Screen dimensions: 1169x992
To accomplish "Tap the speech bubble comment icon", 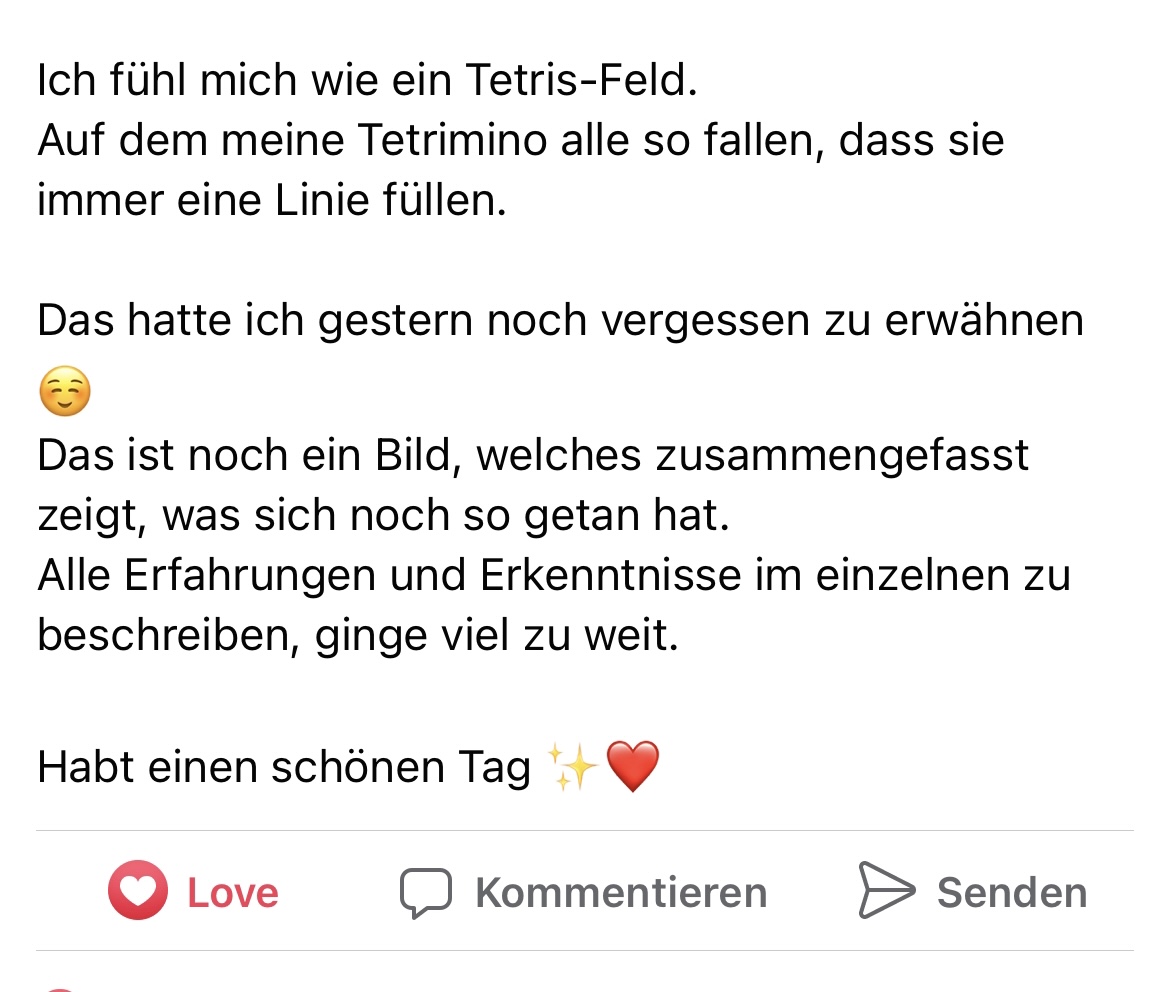I will (425, 892).
